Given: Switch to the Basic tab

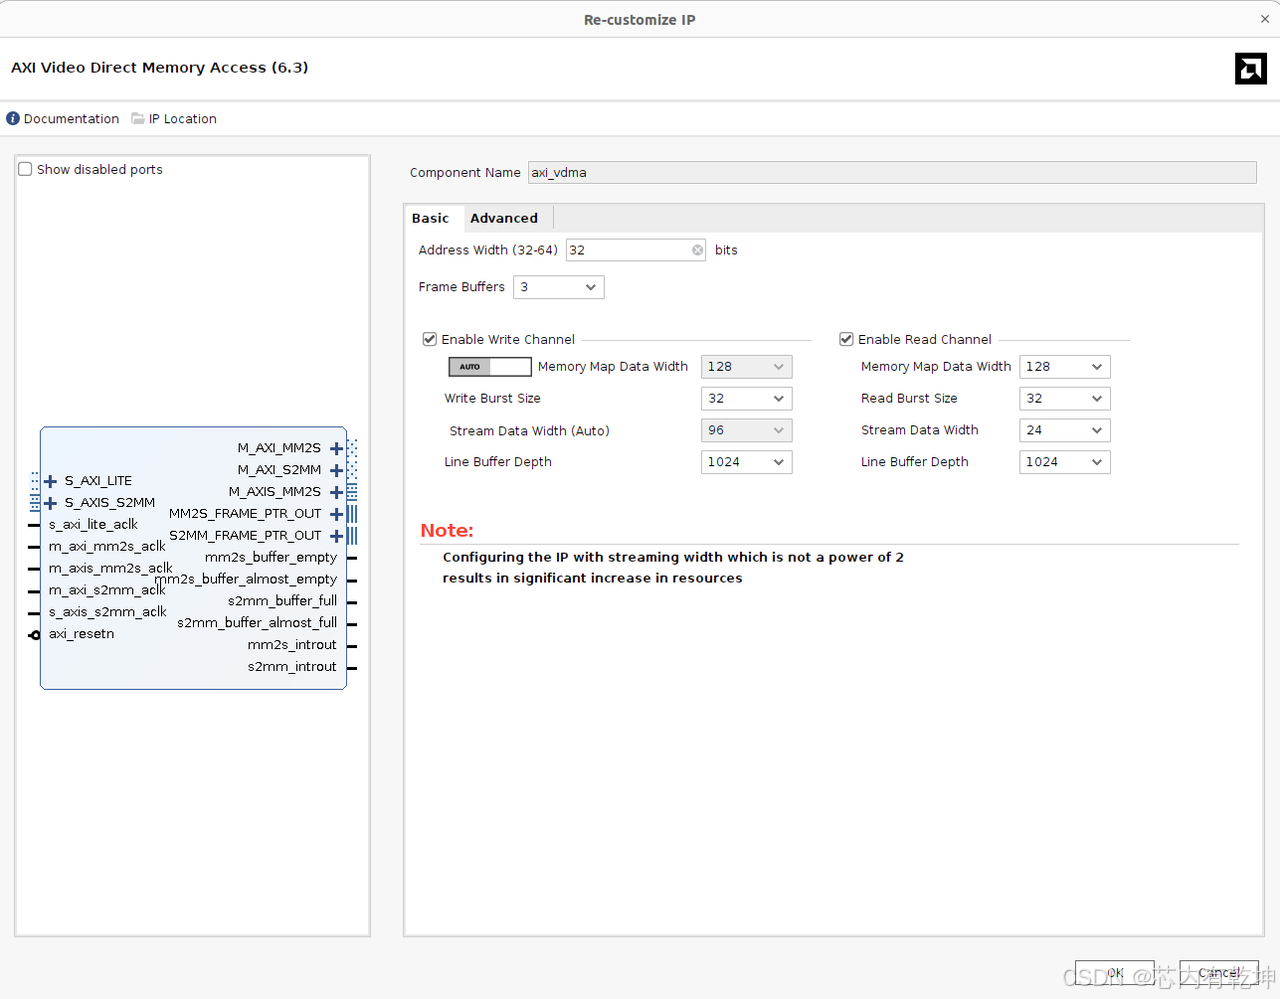Looking at the screenshot, I should [430, 218].
